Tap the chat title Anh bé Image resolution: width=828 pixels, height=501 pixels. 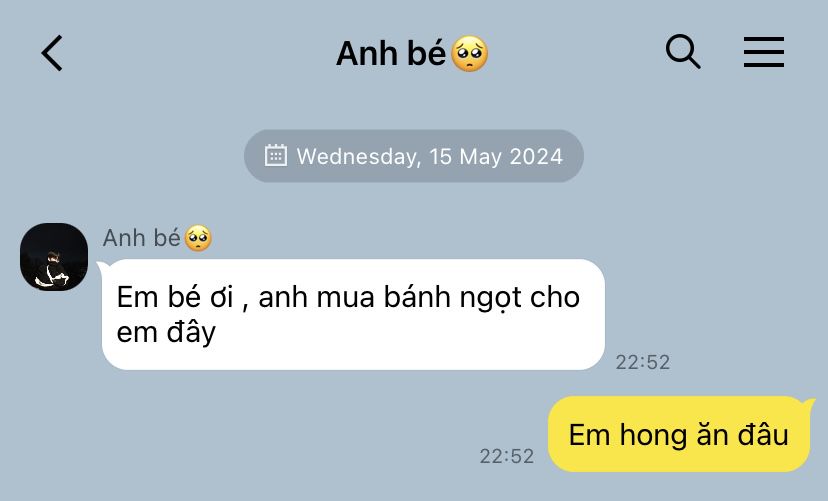[391, 53]
